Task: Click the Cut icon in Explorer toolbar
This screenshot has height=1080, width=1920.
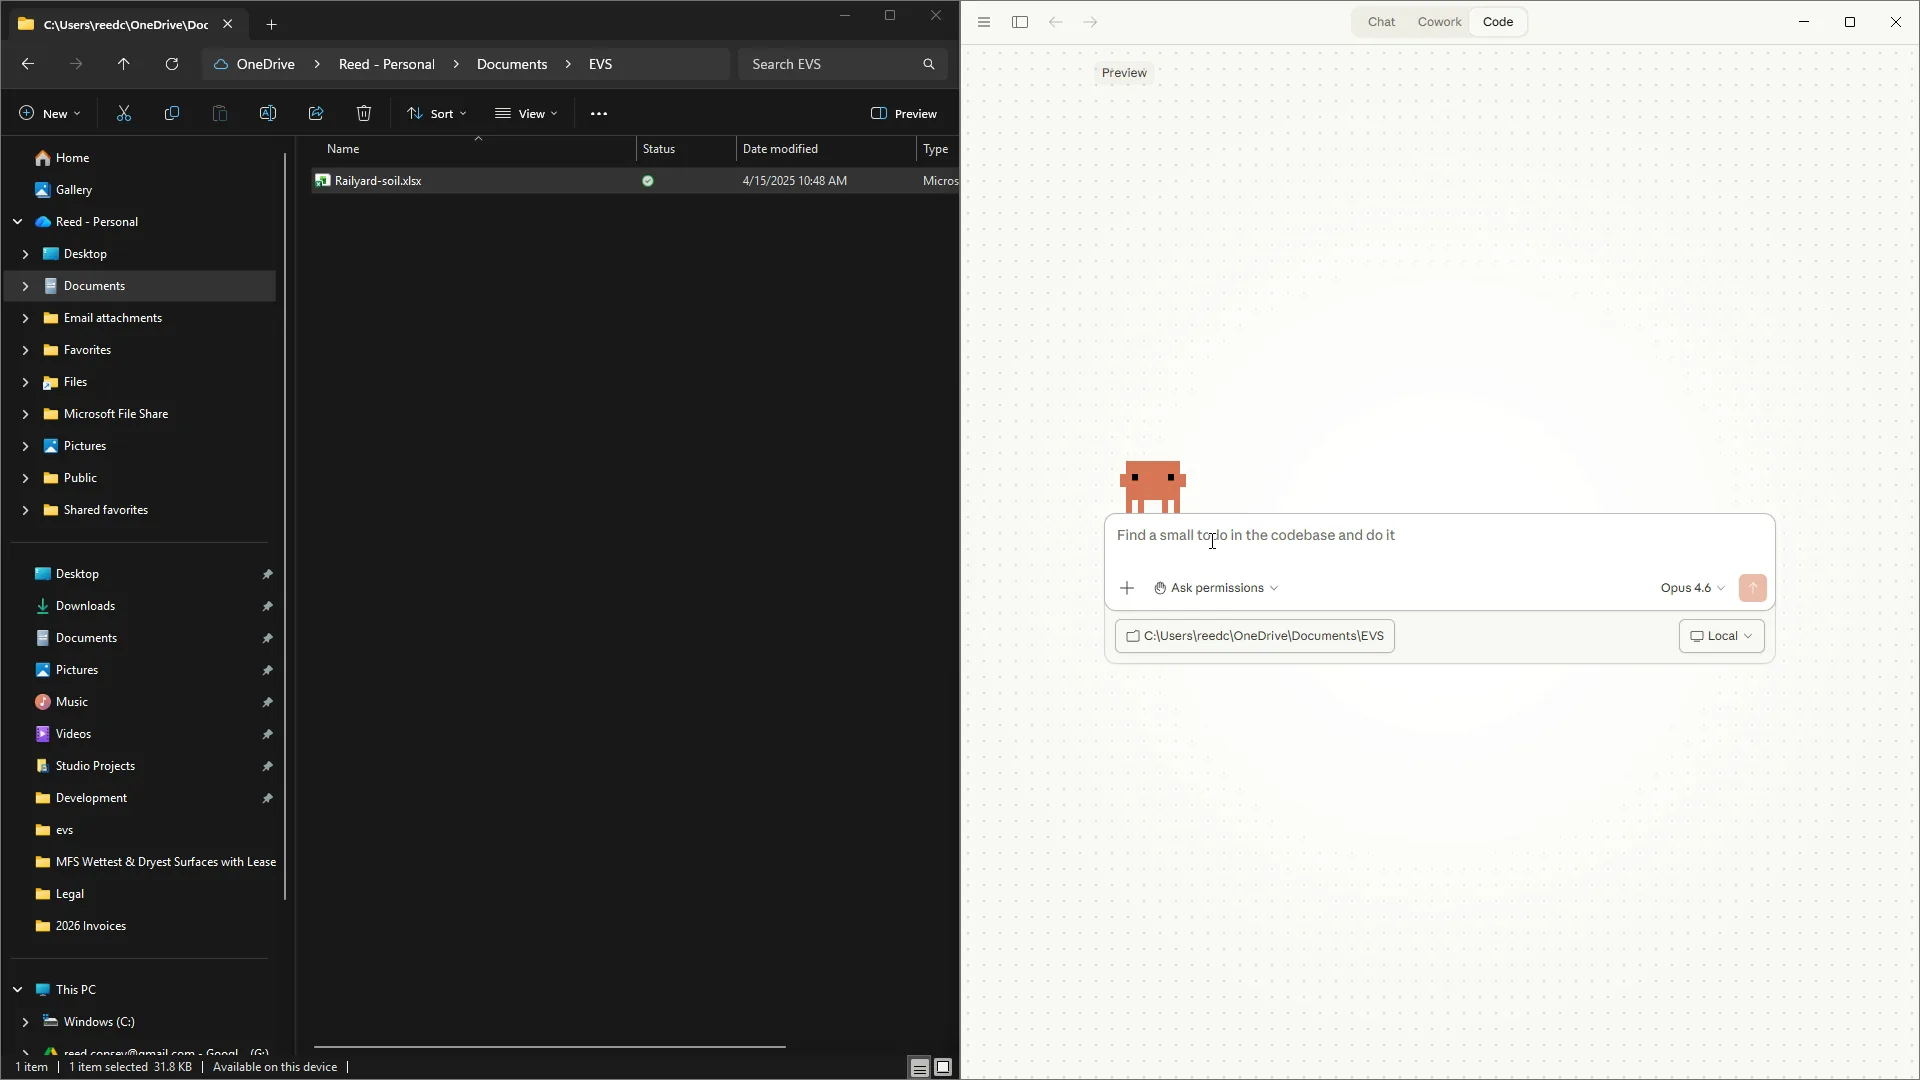Action: (124, 114)
